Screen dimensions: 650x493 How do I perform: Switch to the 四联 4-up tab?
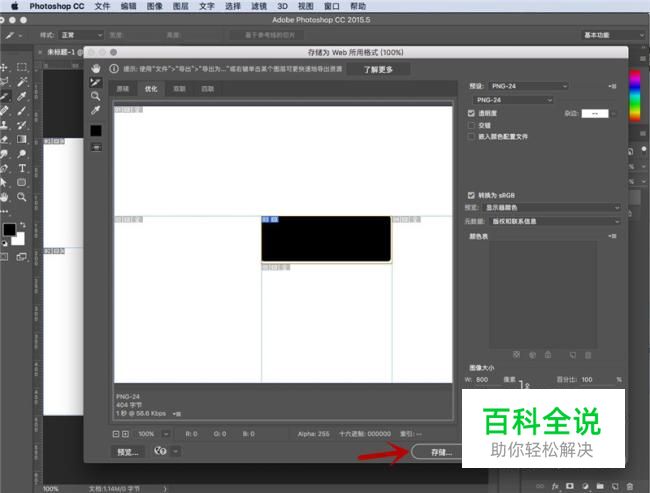point(207,89)
